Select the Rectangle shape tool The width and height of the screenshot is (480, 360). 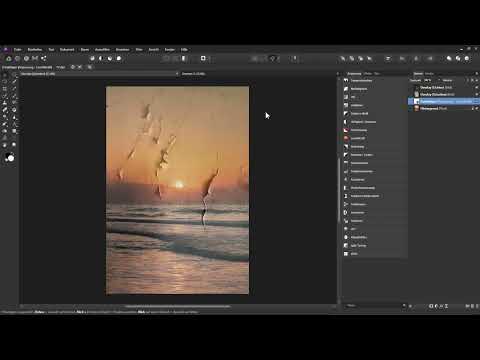[x=14, y=131]
